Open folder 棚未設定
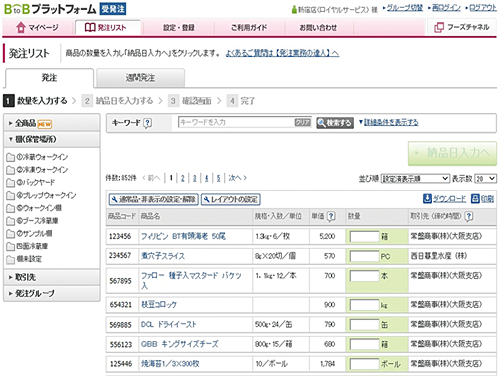Screen dimensions: 500x376 pos(24,259)
